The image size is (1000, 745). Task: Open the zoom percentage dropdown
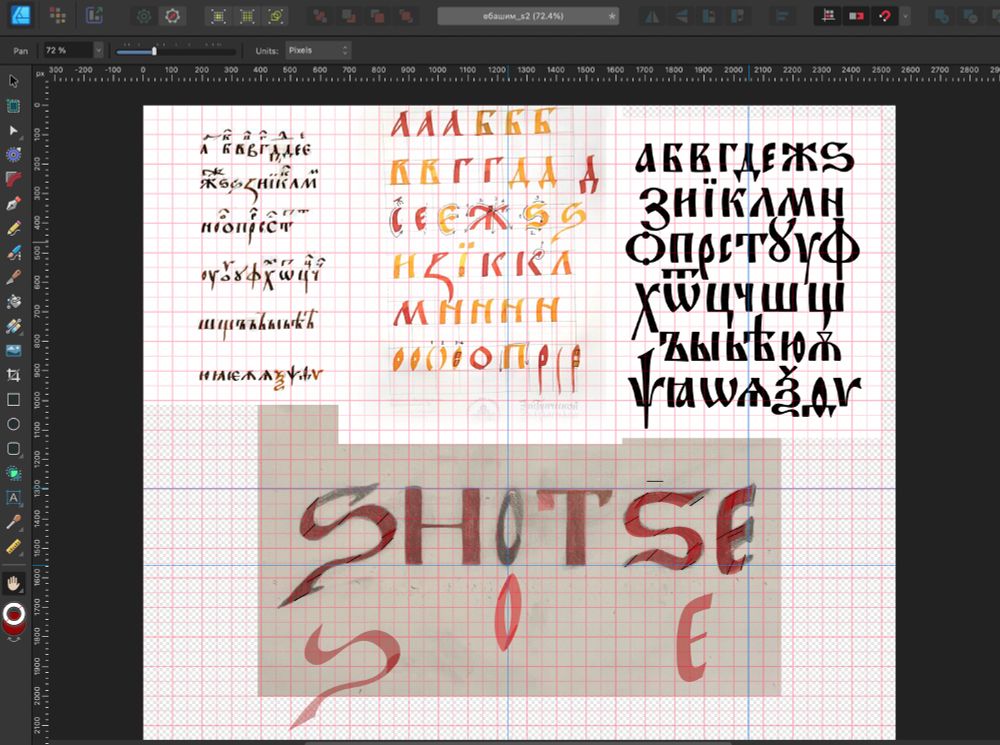click(x=100, y=49)
